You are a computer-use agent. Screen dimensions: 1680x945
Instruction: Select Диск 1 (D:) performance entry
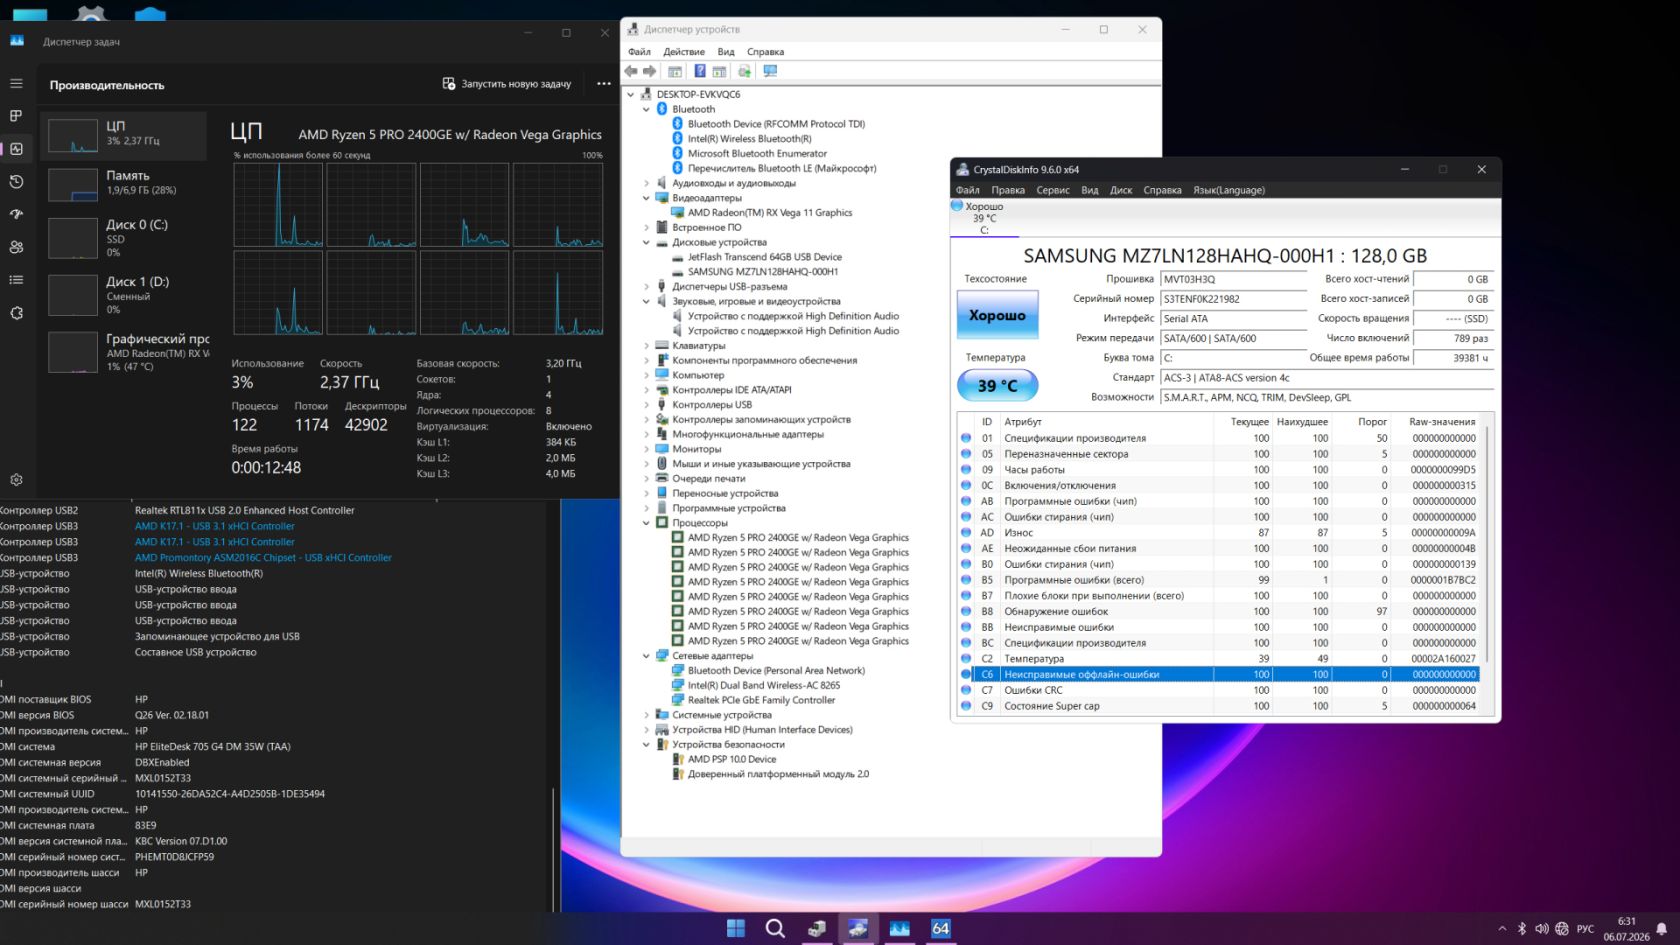tap(124, 295)
